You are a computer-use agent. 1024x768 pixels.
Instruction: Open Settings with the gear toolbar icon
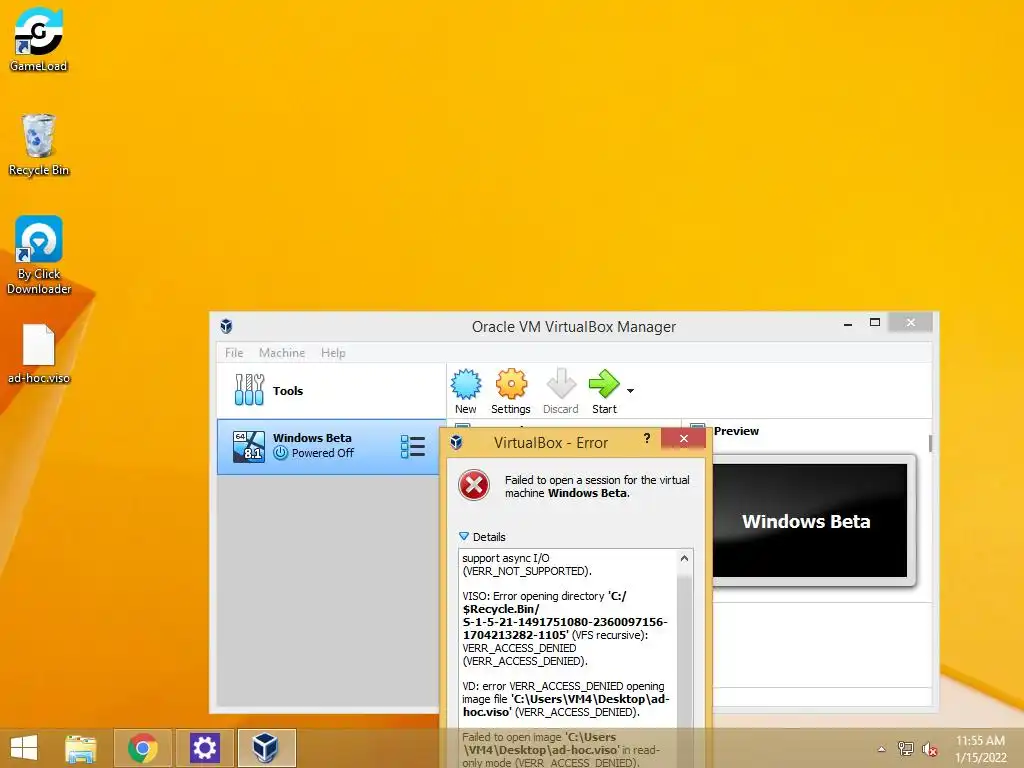pyautogui.click(x=511, y=391)
